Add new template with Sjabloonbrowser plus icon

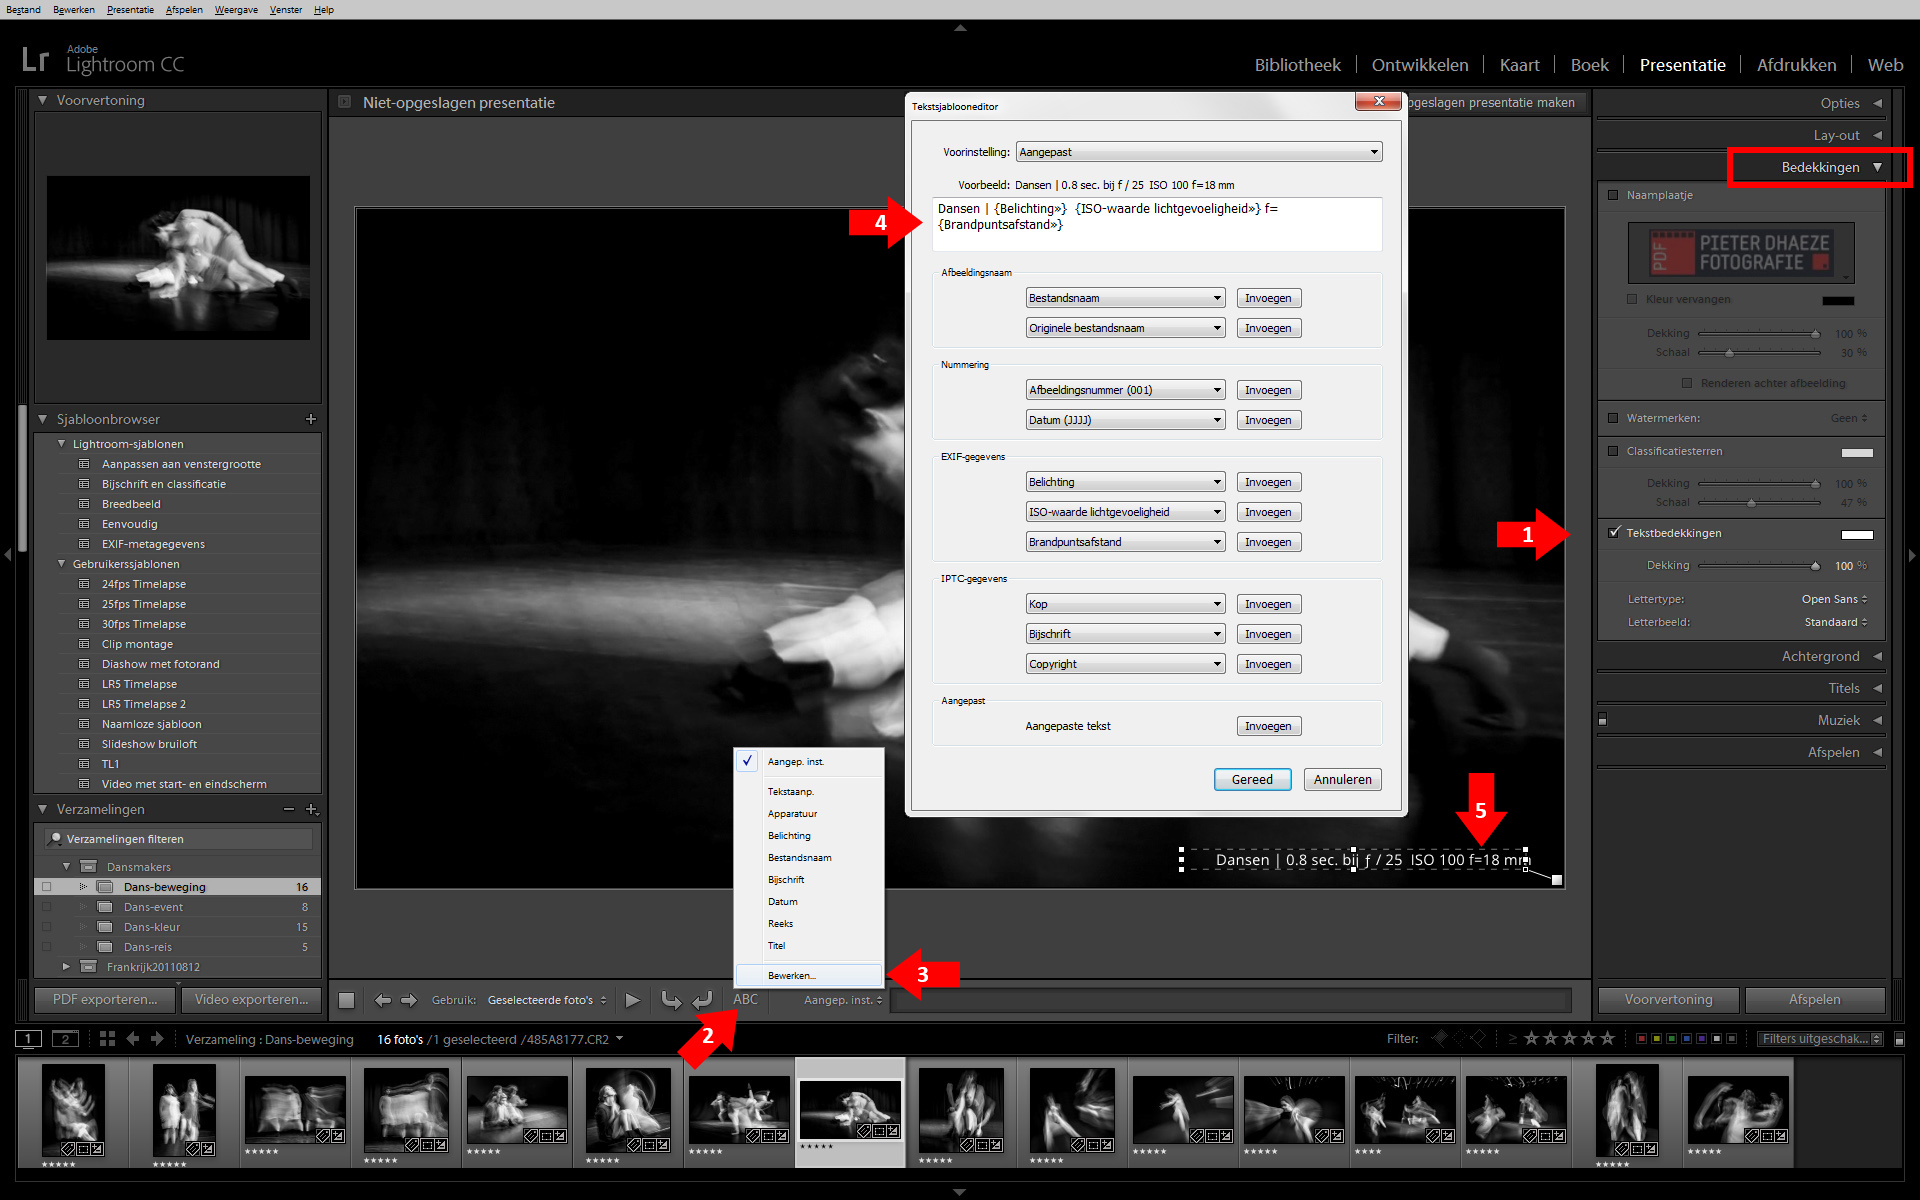(310, 419)
